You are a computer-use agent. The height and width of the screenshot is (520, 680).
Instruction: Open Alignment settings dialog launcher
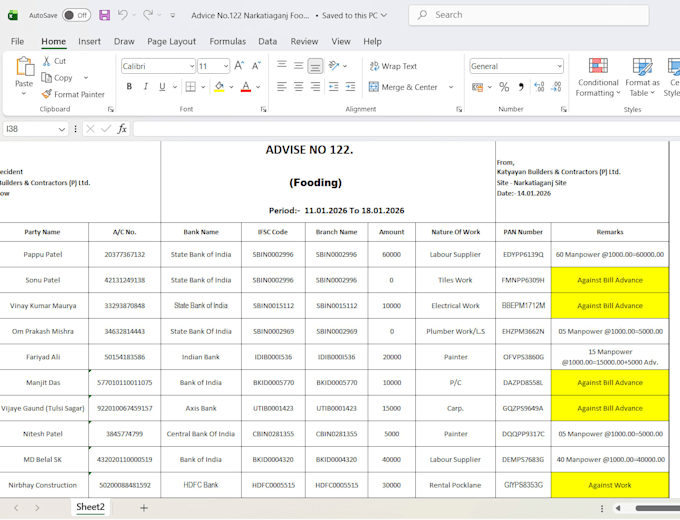[459, 109]
